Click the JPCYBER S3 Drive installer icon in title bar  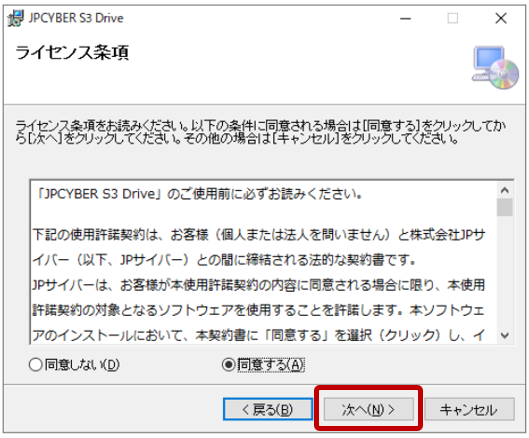coord(16,18)
